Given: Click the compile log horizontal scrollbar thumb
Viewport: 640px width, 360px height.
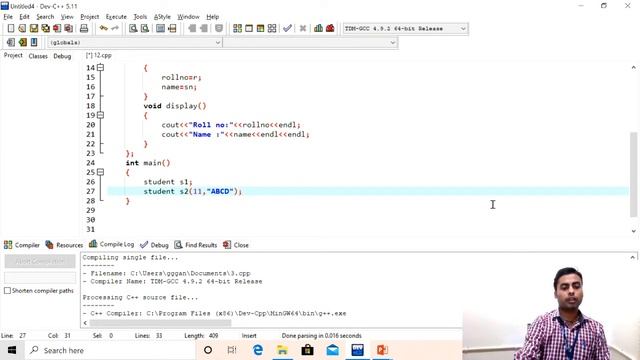Looking at the screenshot, I should coord(160,323).
